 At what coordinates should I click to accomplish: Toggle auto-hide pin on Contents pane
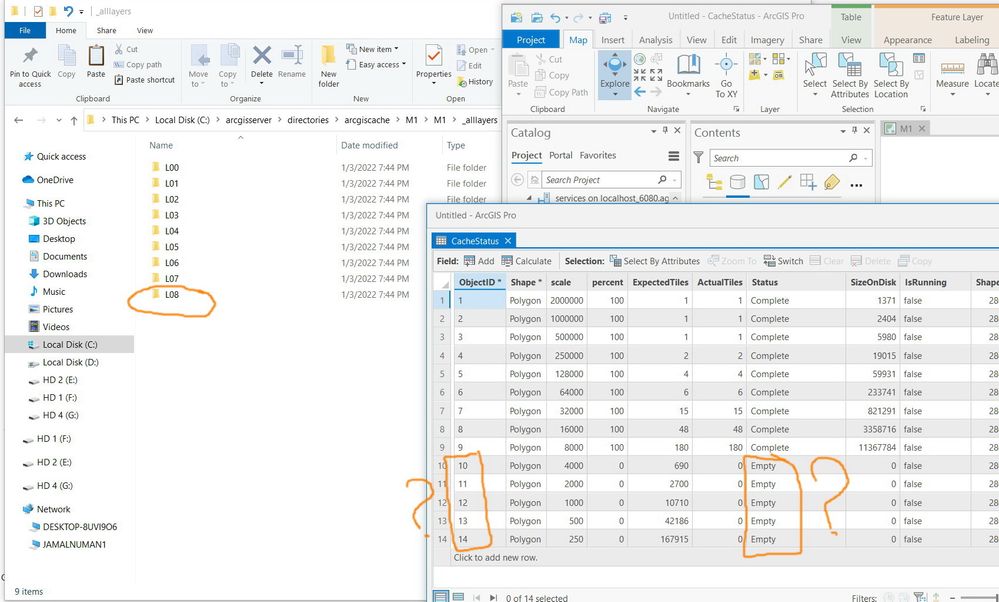(x=854, y=131)
